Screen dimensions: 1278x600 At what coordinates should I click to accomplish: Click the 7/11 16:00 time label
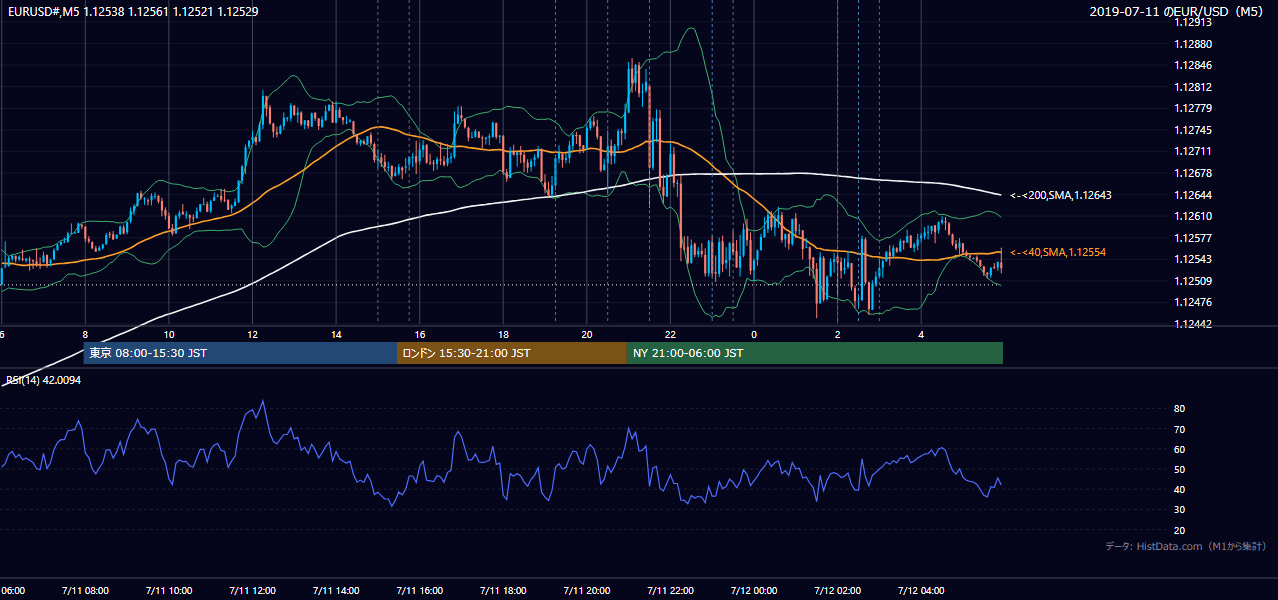[420, 591]
